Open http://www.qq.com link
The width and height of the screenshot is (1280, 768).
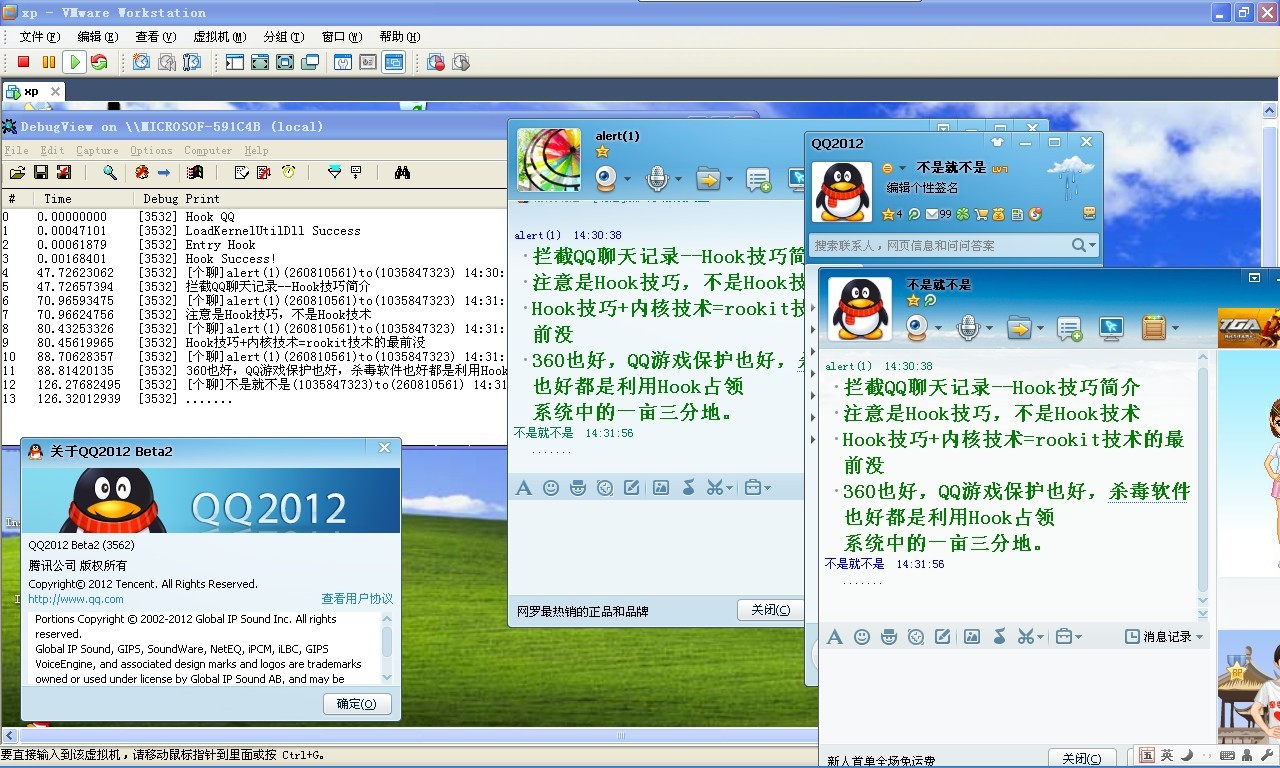[x=76, y=599]
